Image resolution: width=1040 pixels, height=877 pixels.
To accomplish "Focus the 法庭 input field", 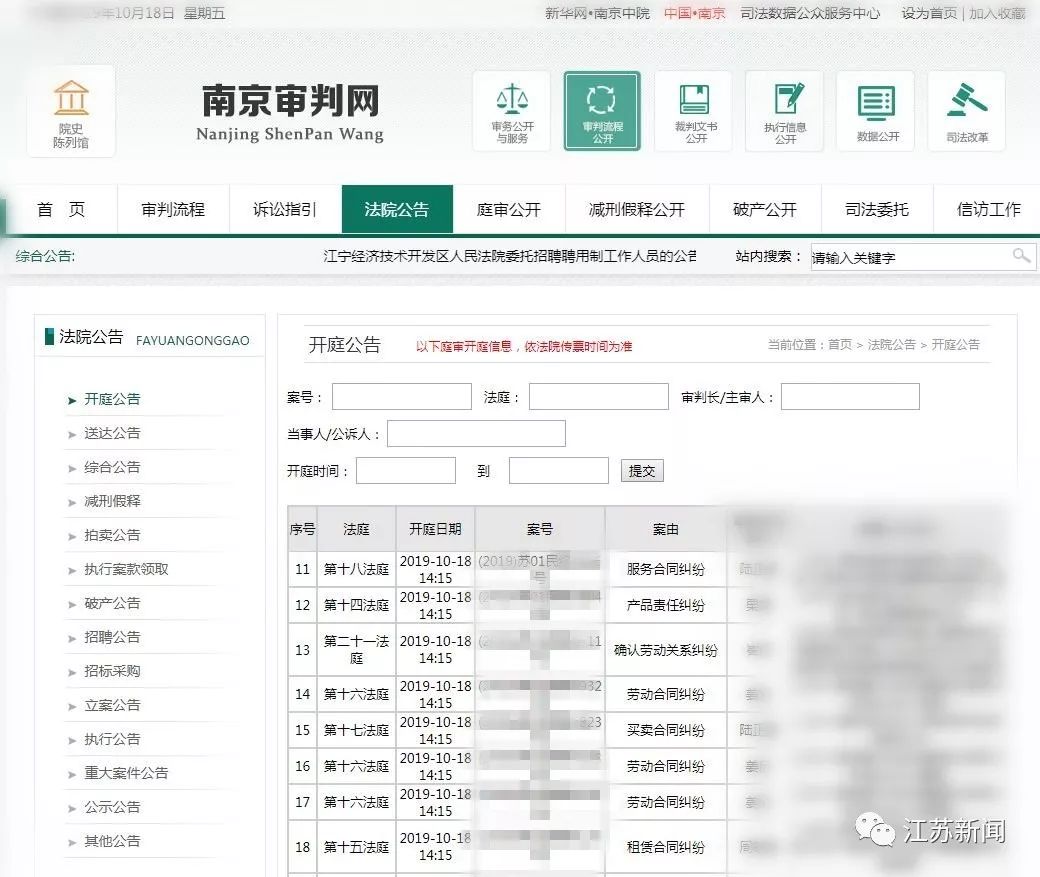I will [x=598, y=397].
